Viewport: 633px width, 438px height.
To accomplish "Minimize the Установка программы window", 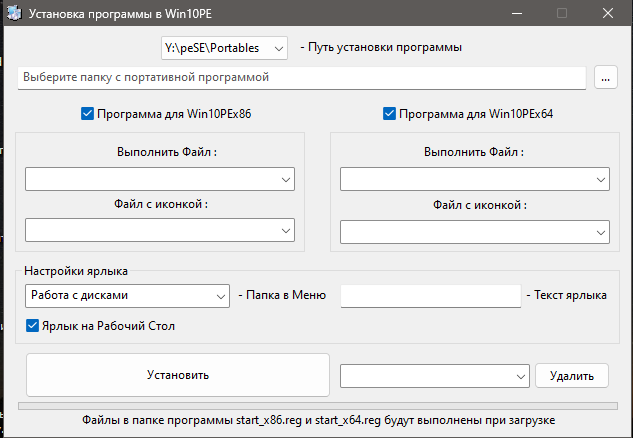I will tap(517, 13).
